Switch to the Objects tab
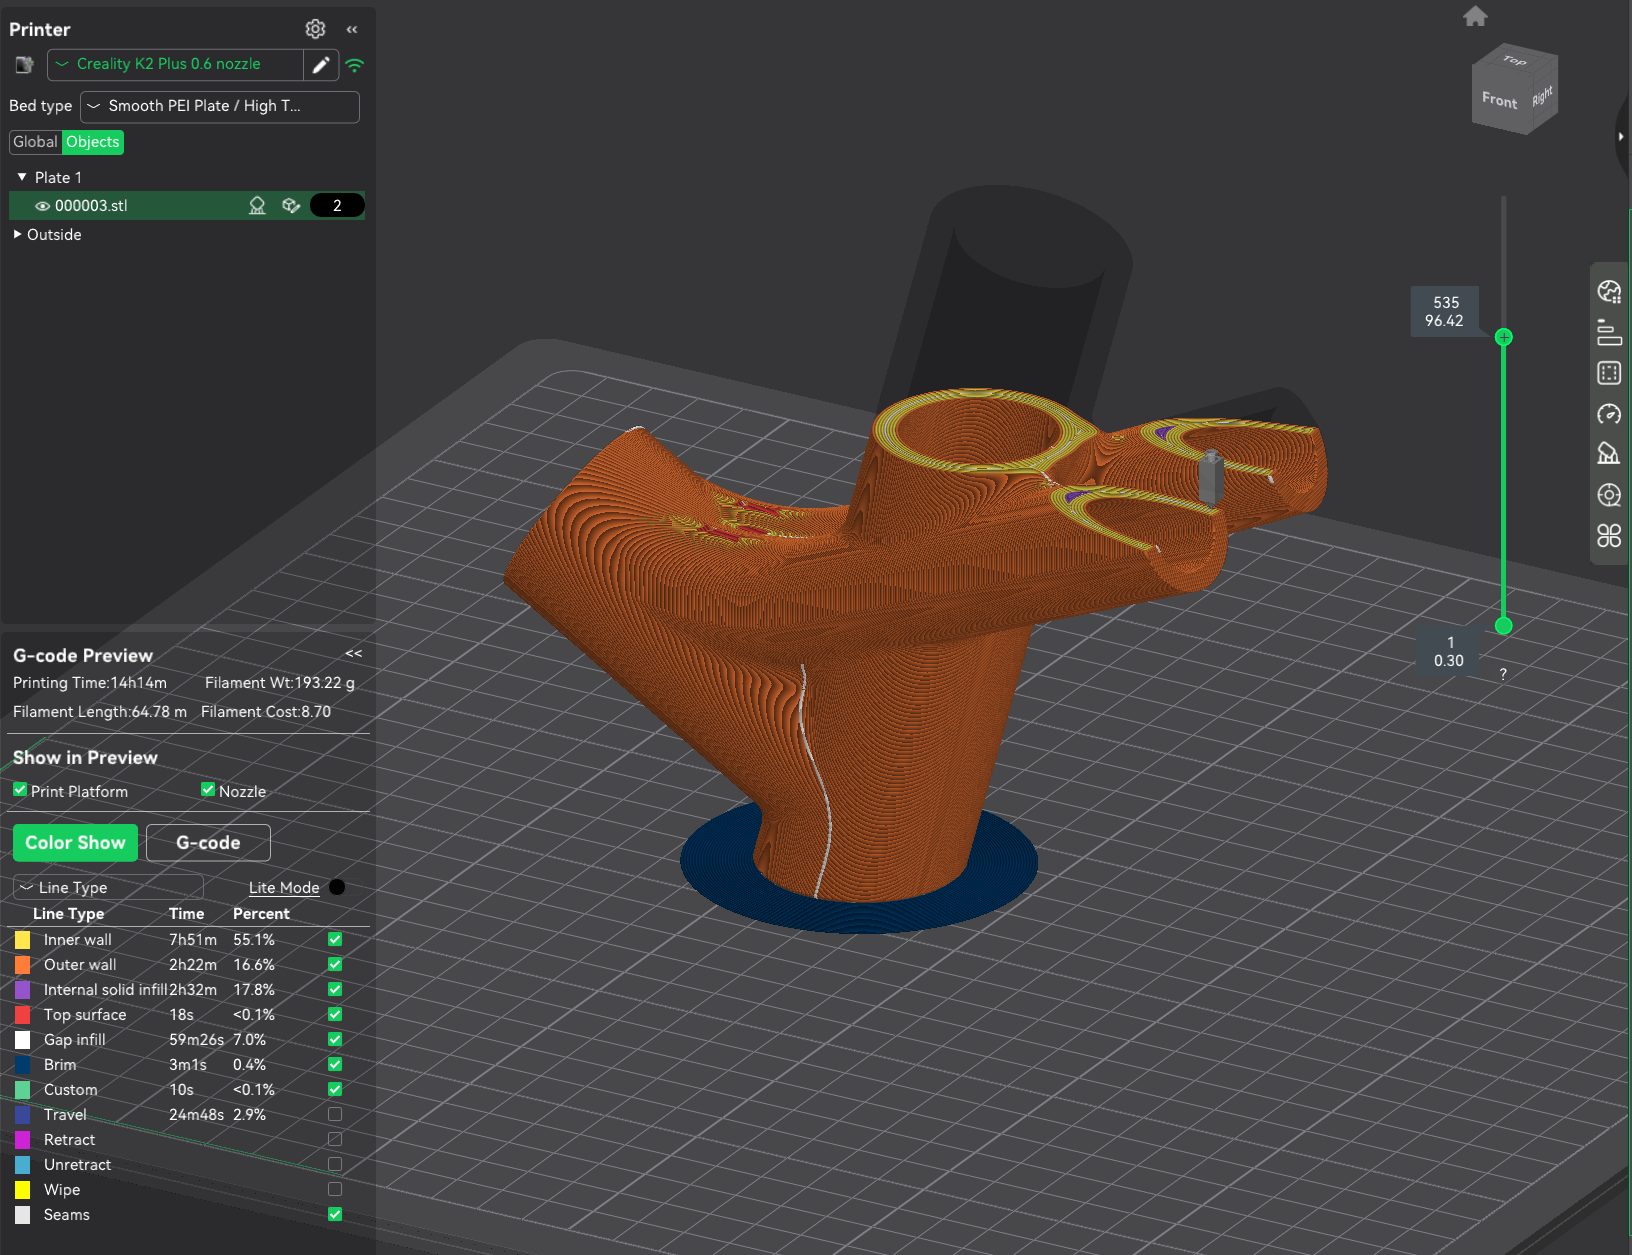 coord(92,142)
